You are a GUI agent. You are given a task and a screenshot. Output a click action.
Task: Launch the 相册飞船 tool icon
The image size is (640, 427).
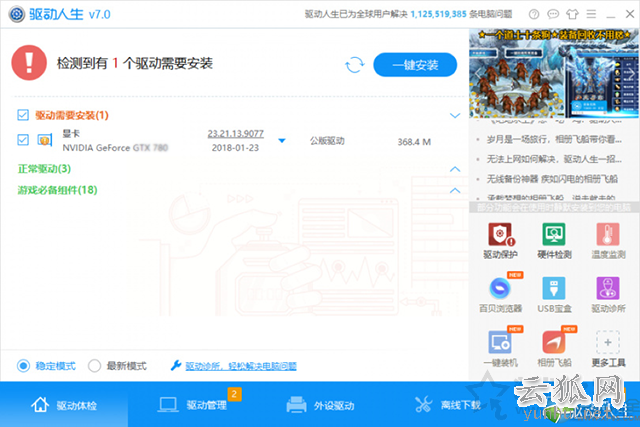coord(554,342)
